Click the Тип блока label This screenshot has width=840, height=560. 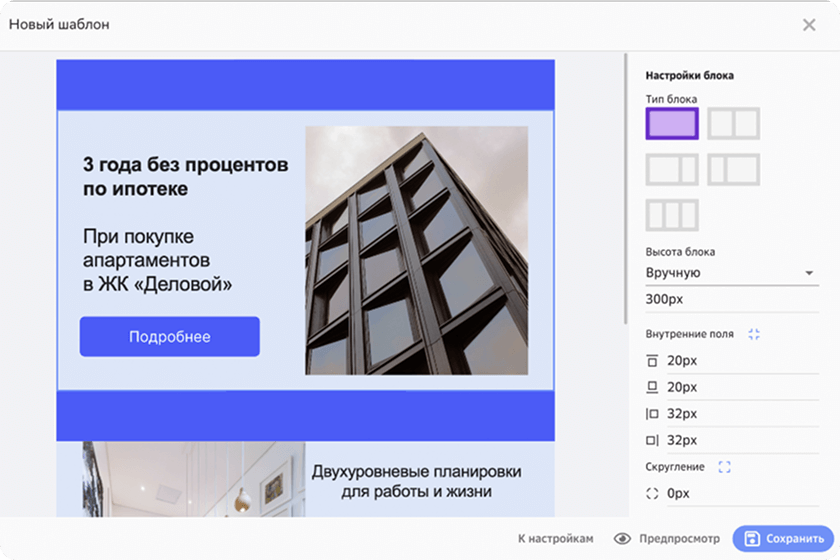(x=671, y=99)
